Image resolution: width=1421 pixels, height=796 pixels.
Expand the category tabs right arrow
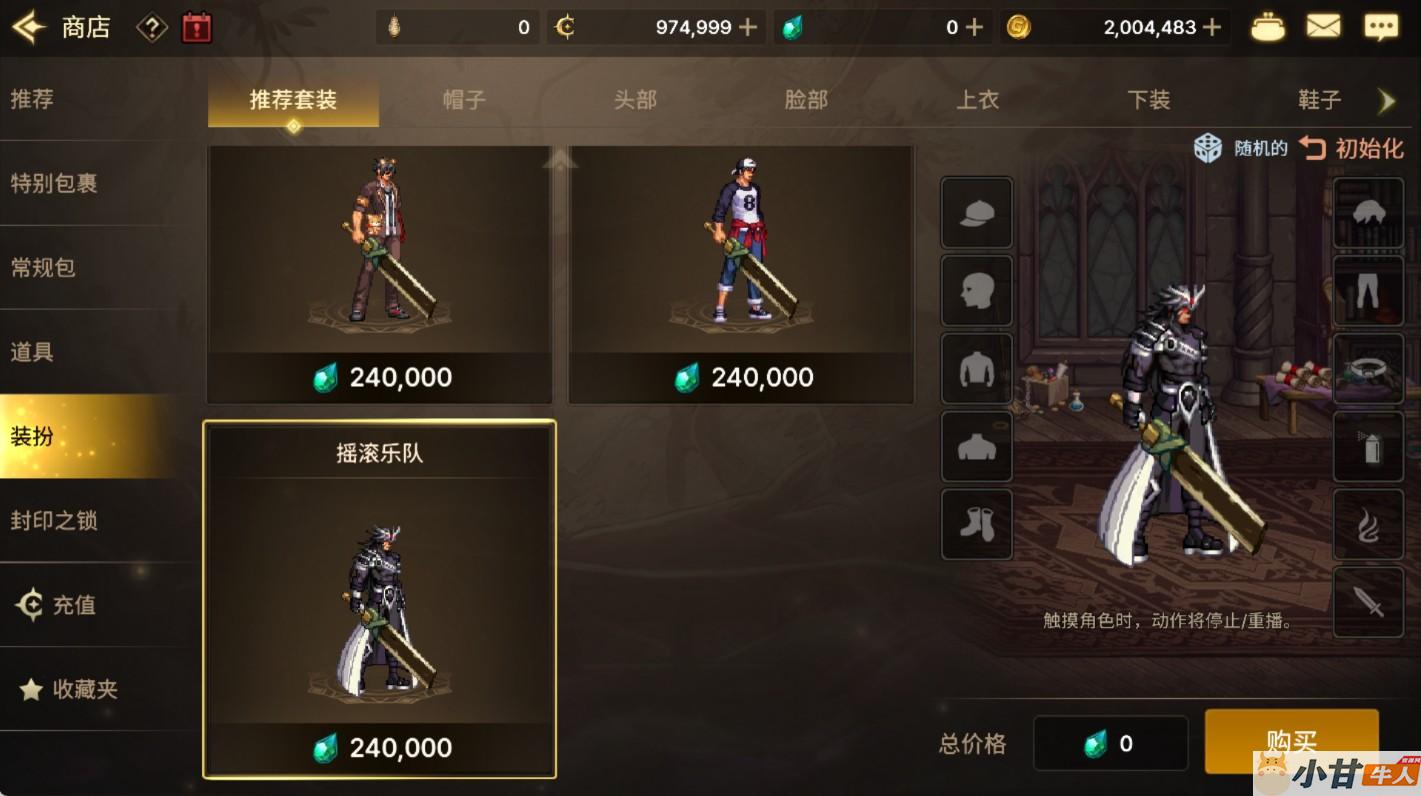[1386, 100]
